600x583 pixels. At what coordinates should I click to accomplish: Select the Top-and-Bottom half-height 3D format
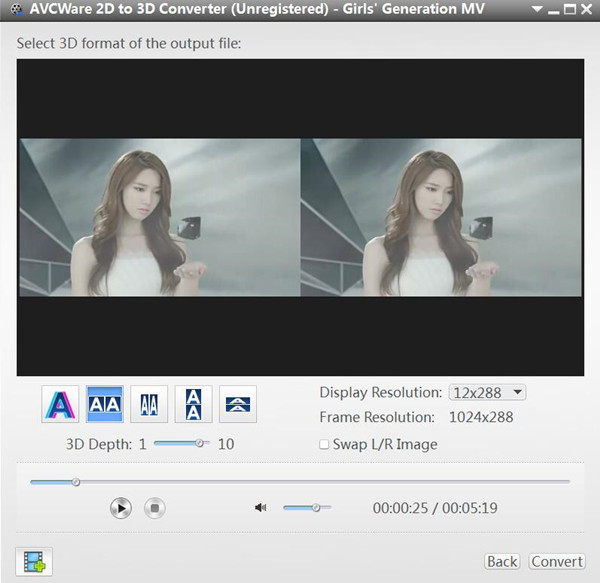[x=238, y=404]
